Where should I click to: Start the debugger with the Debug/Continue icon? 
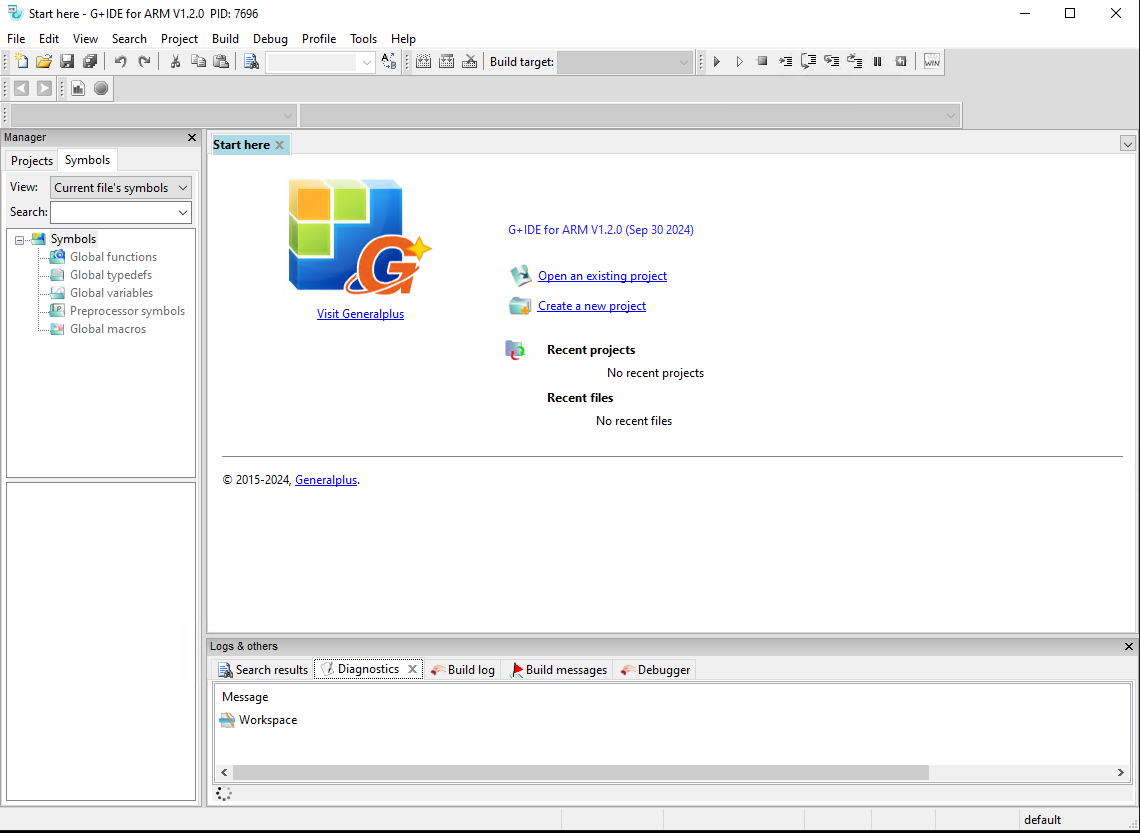[717, 62]
